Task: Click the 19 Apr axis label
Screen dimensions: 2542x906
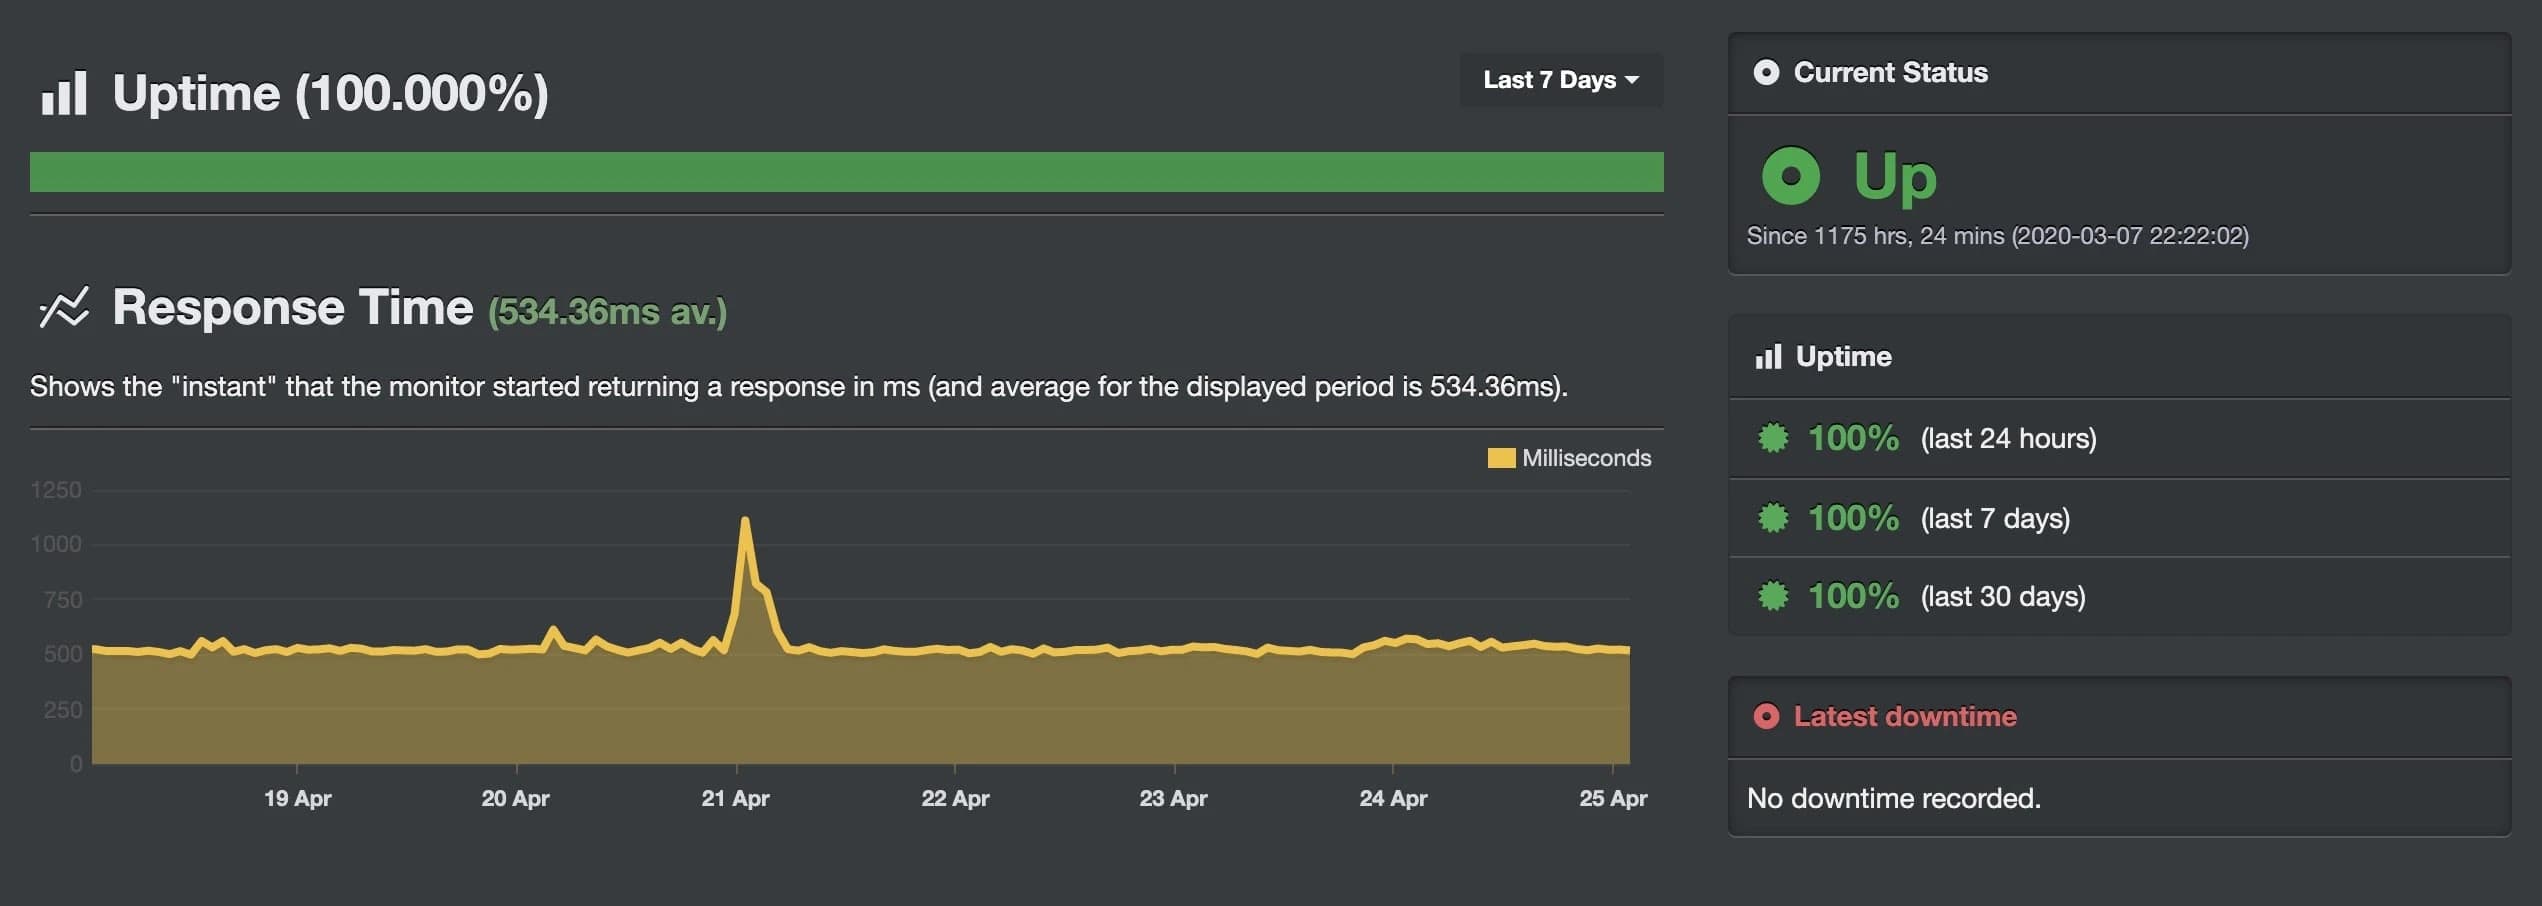Action: [297, 798]
